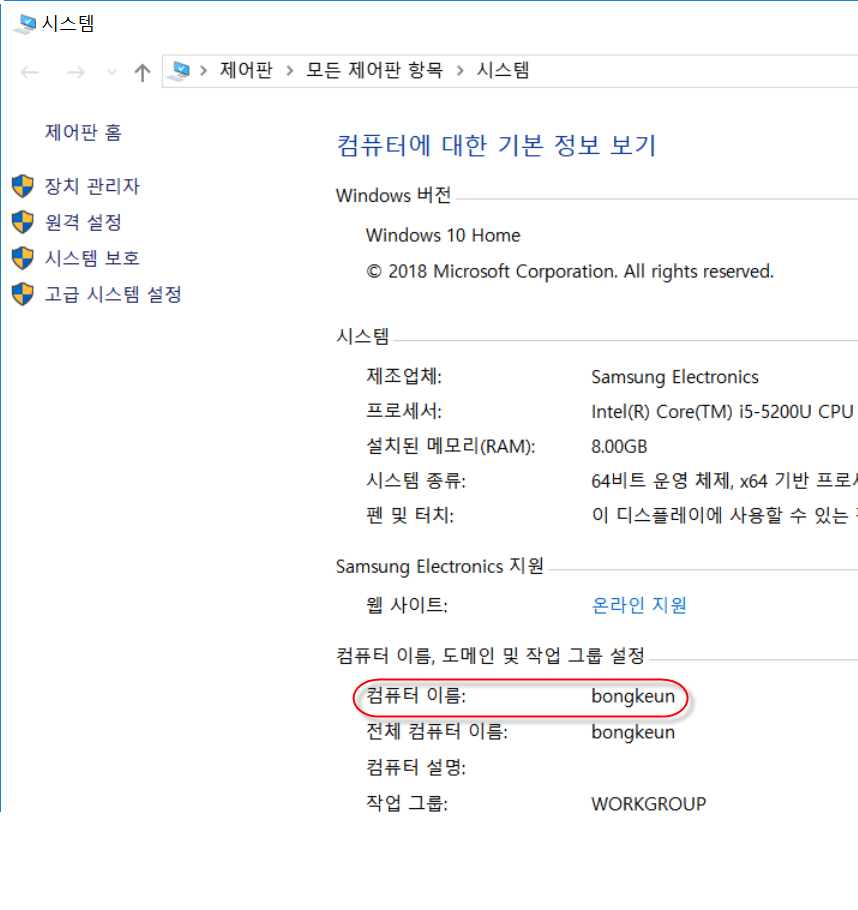Click the shield icon beside 원격 설정
This screenshot has height=910, width=858.
(23, 222)
